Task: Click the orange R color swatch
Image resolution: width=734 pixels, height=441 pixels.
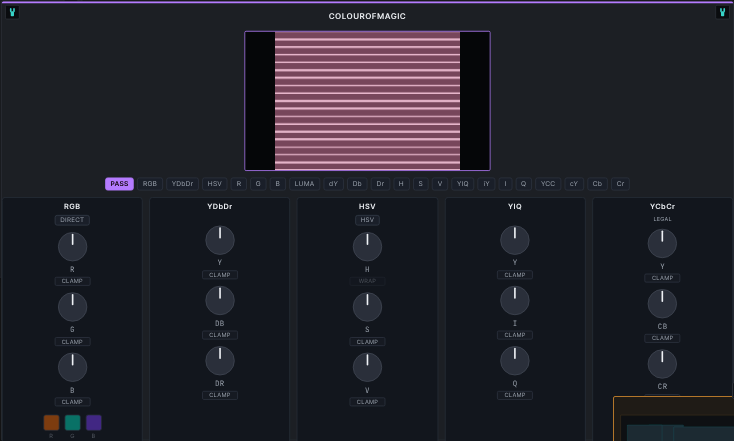Action: tap(51, 422)
